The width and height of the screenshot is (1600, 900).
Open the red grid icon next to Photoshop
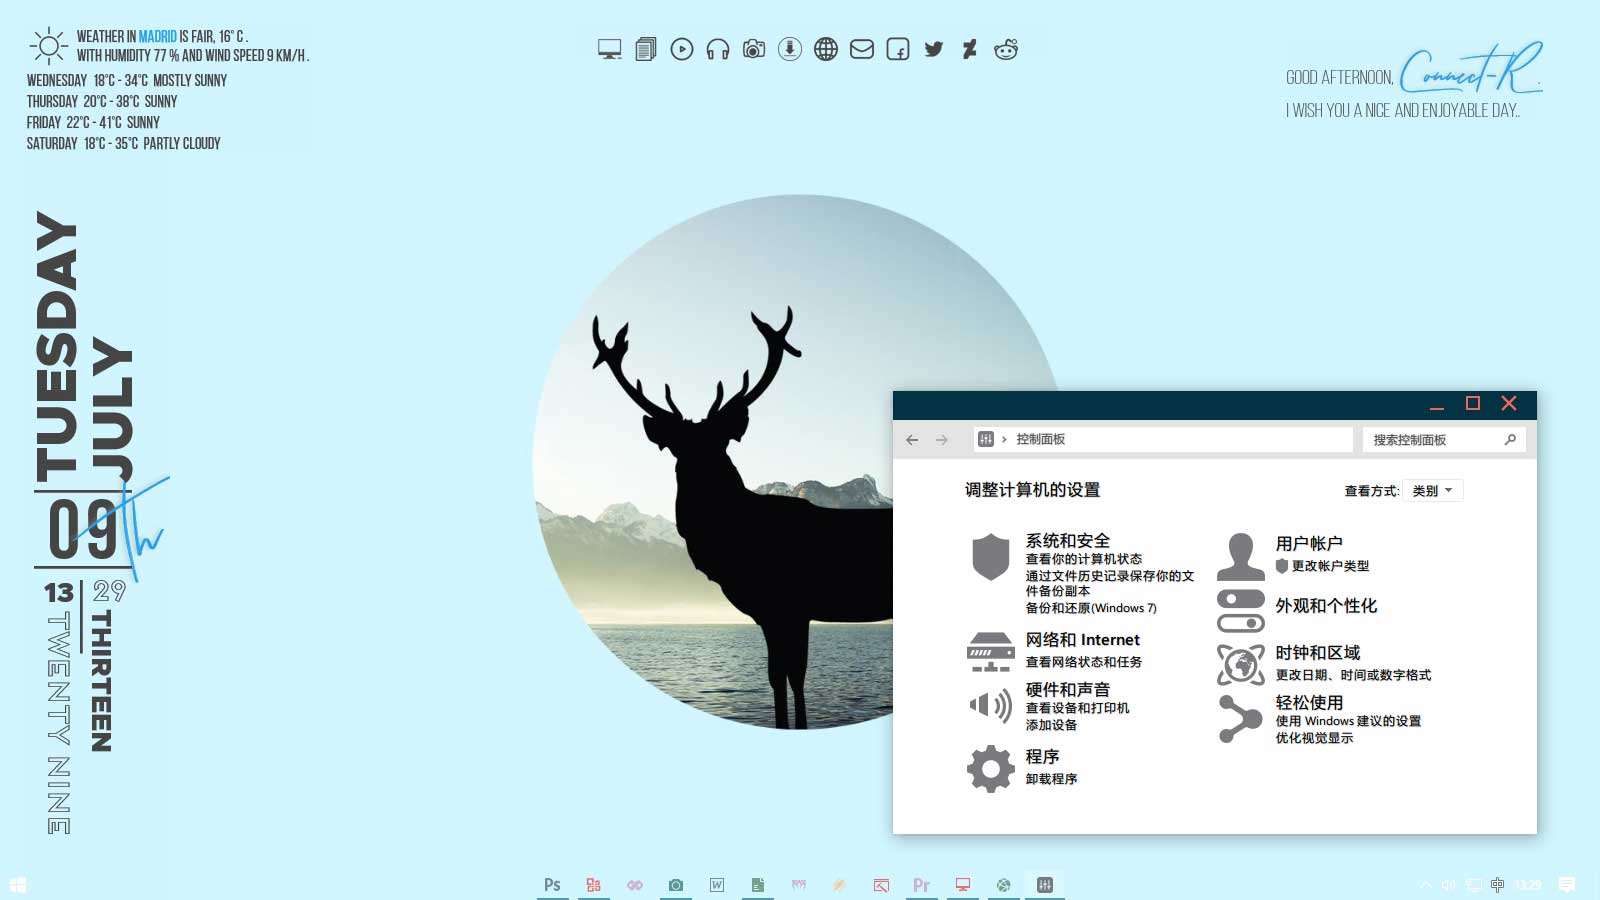(594, 885)
